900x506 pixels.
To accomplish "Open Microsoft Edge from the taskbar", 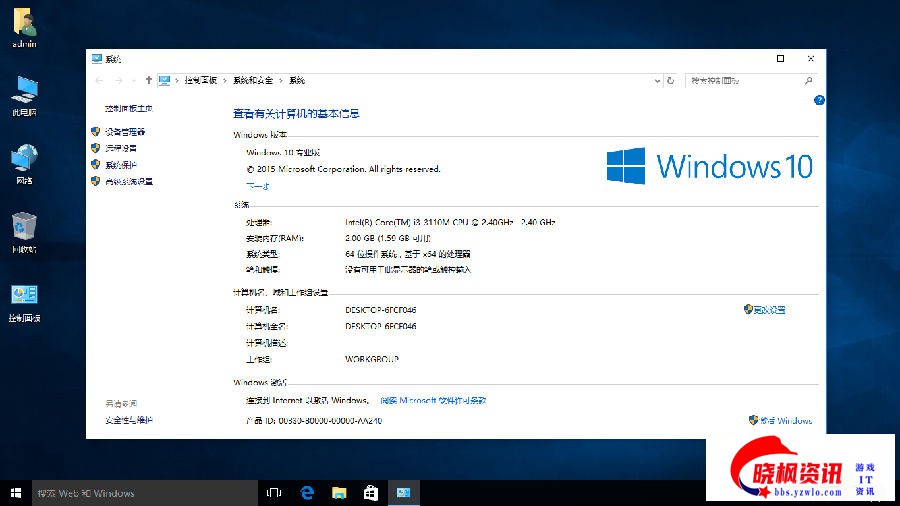I will coord(308,493).
